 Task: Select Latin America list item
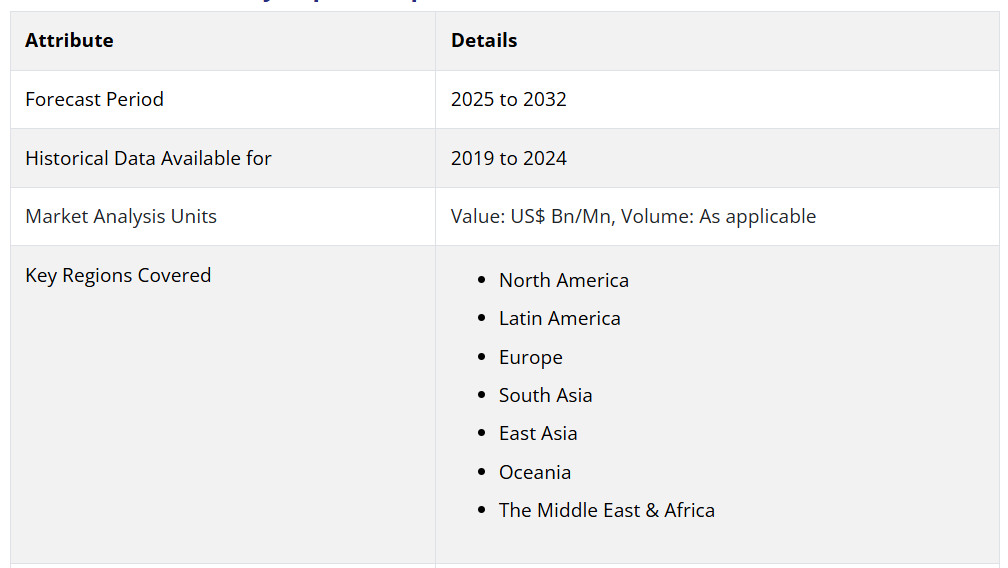coord(560,318)
